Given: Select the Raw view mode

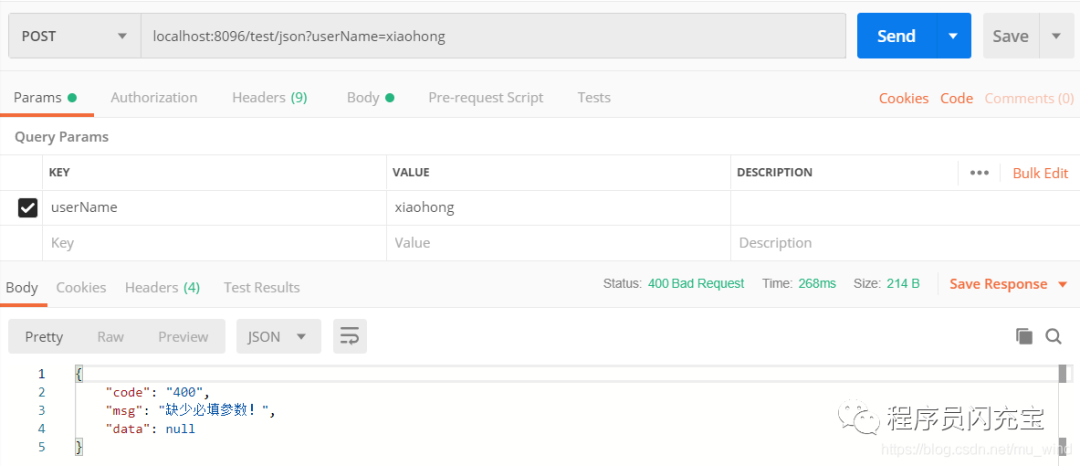Looking at the screenshot, I should 110,337.
